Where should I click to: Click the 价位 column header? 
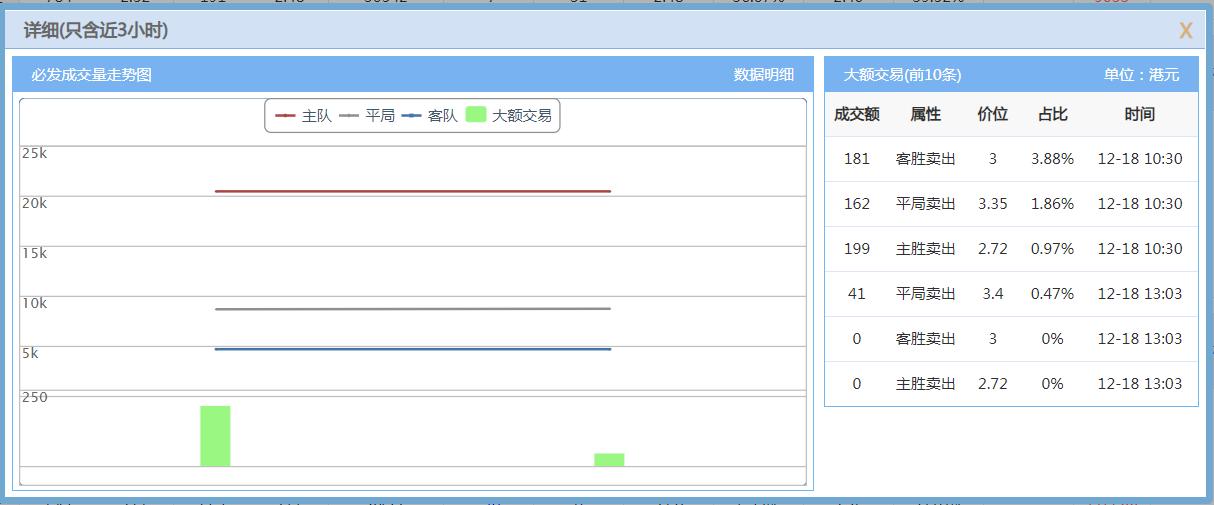tap(993, 114)
